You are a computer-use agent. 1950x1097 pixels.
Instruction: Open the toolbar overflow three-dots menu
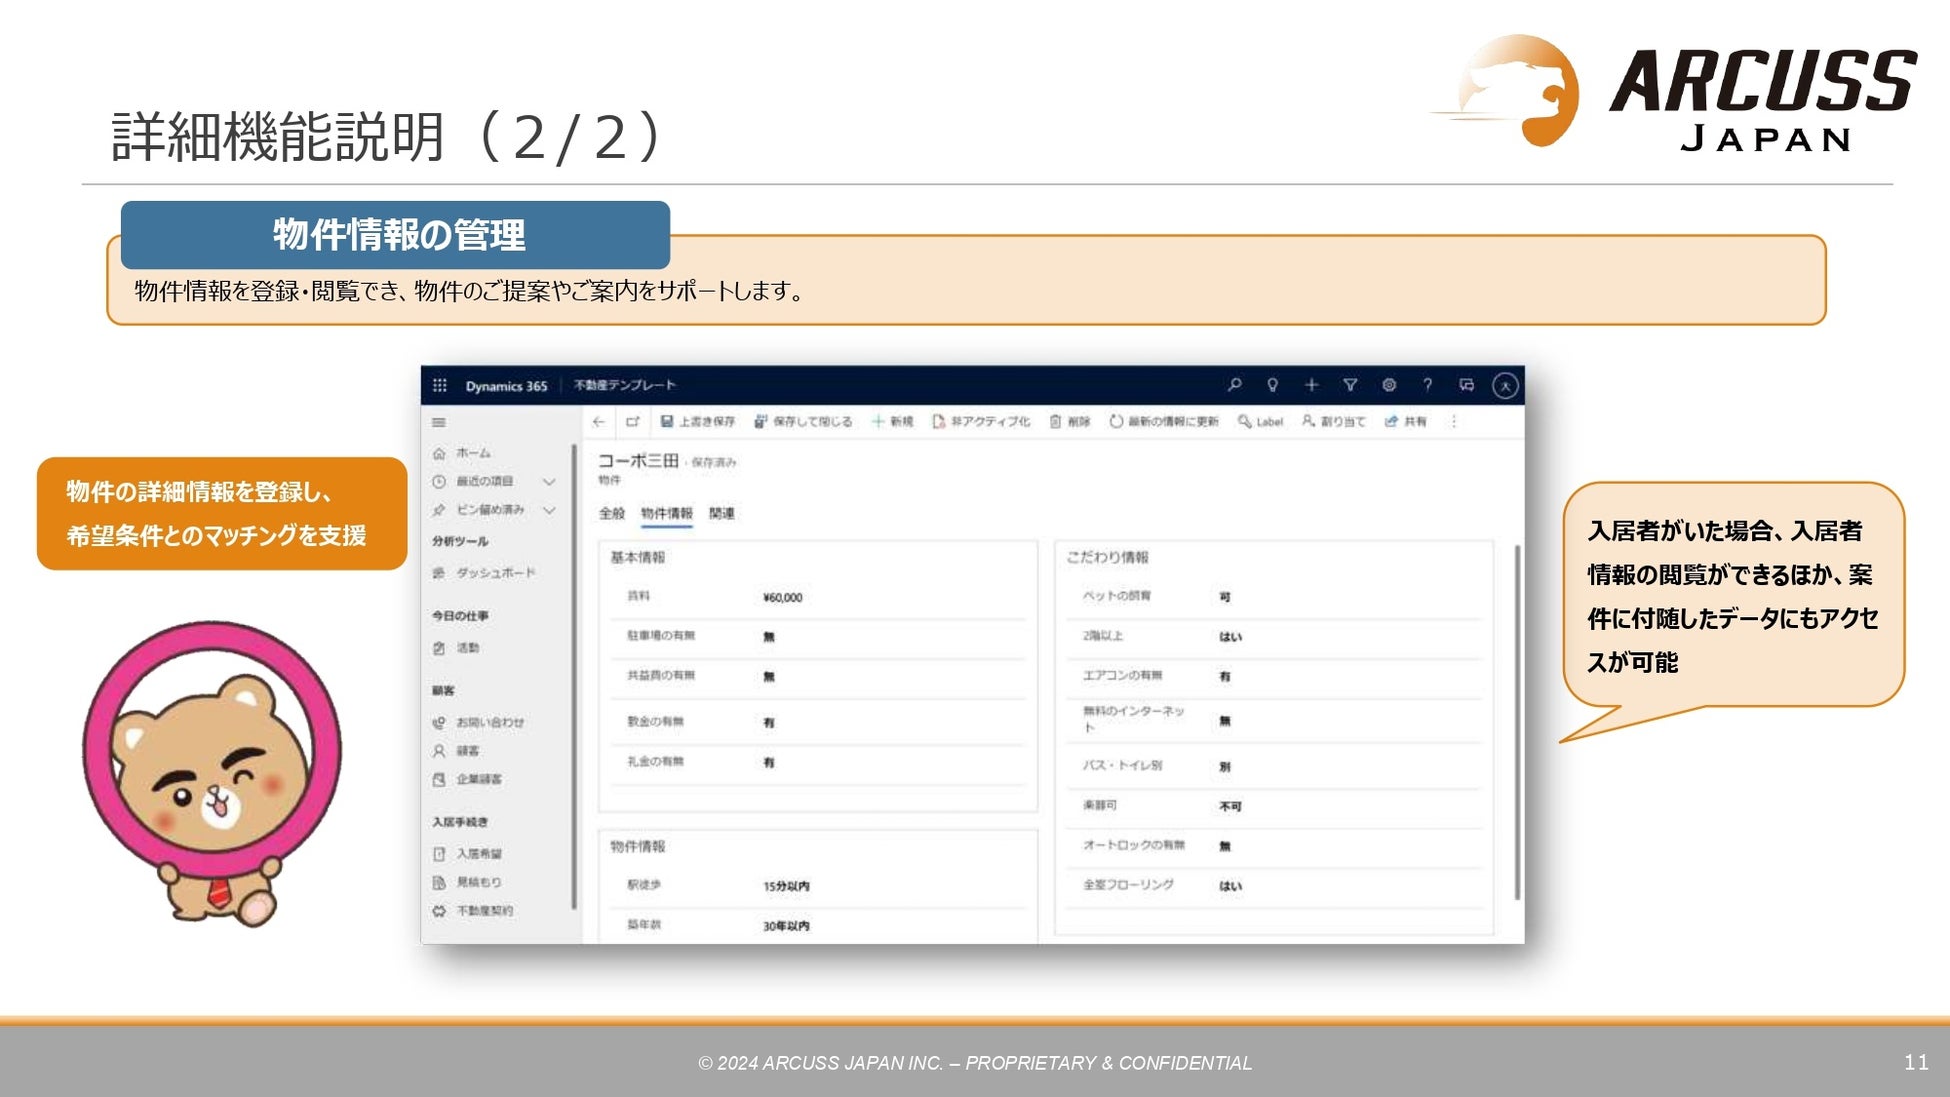coord(1454,422)
